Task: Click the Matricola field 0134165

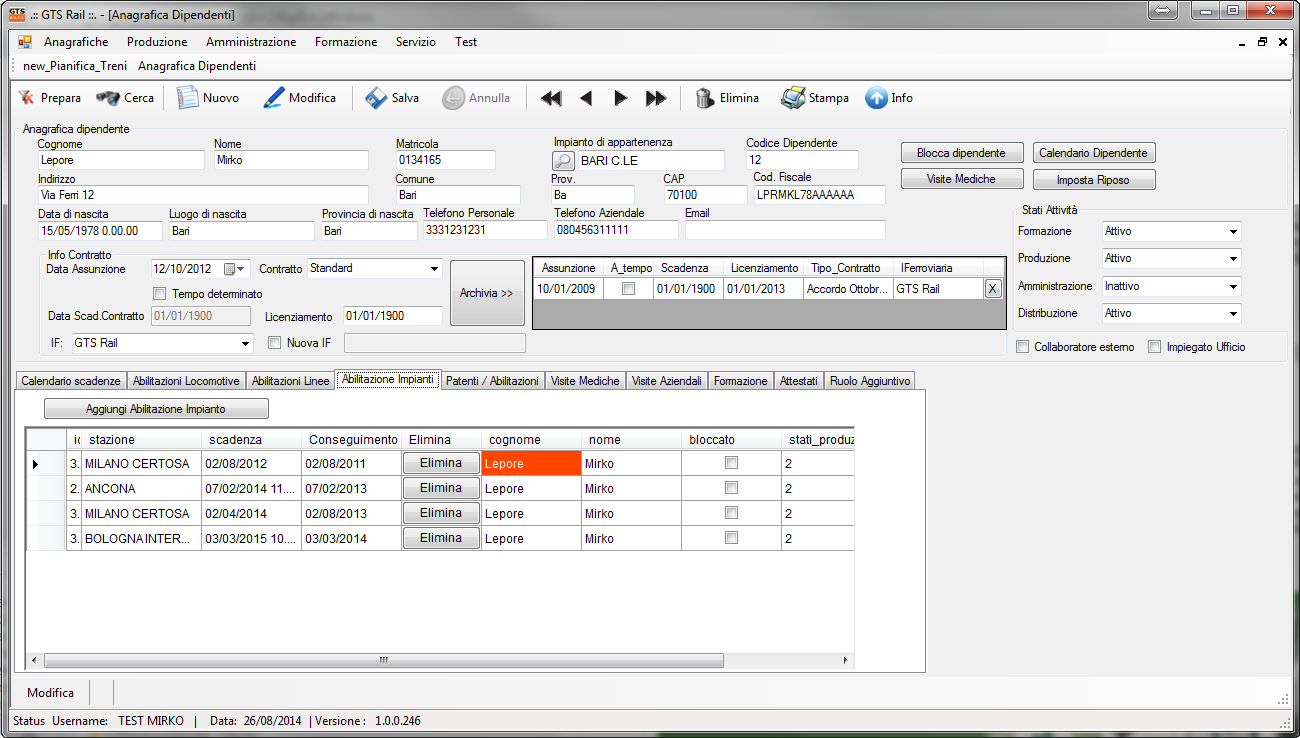Action: tap(445, 160)
